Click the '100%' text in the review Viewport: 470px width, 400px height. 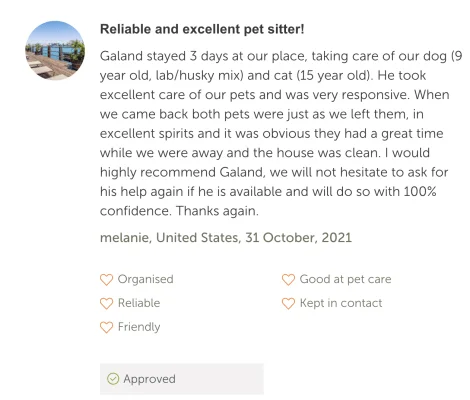[420, 192]
